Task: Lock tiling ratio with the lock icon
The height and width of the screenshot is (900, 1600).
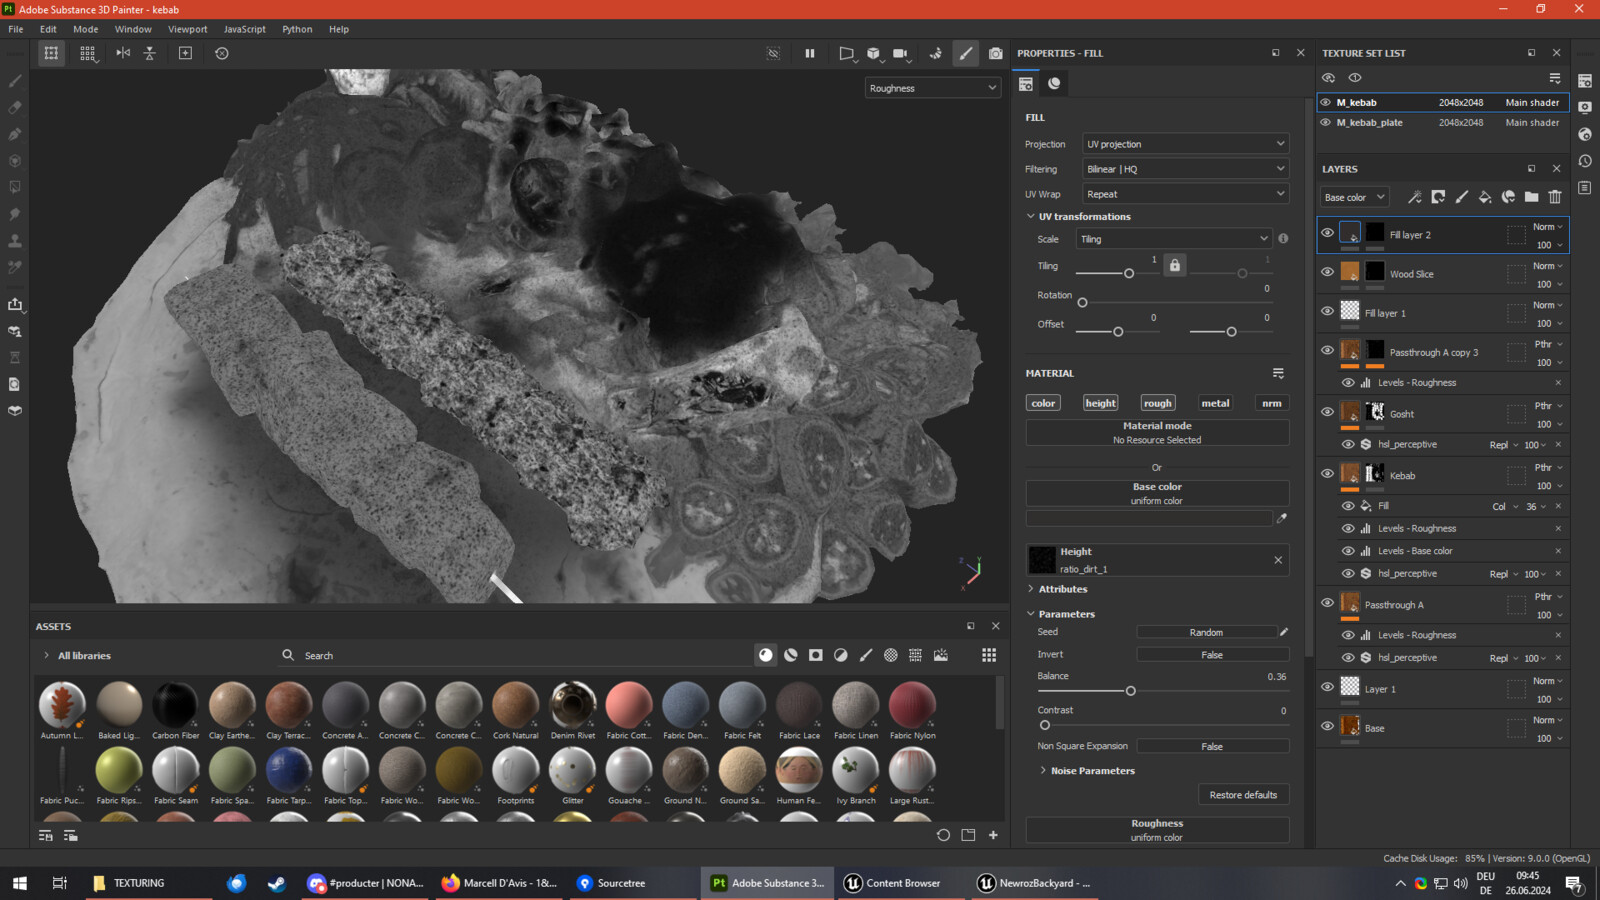Action: (1175, 265)
